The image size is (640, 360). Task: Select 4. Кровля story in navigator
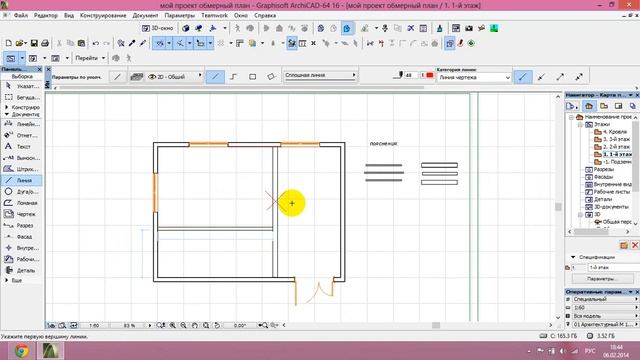point(611,132)
